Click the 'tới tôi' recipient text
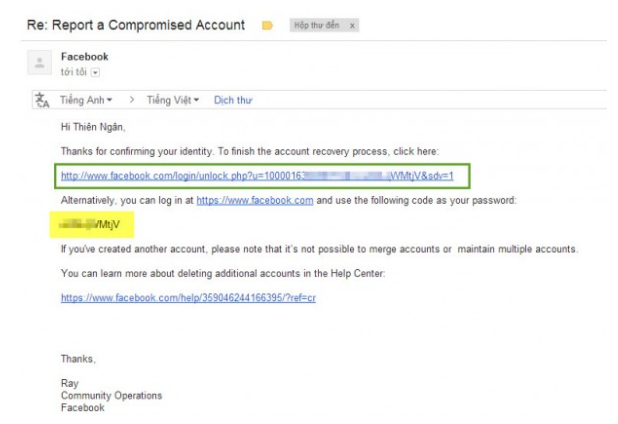 73,72
